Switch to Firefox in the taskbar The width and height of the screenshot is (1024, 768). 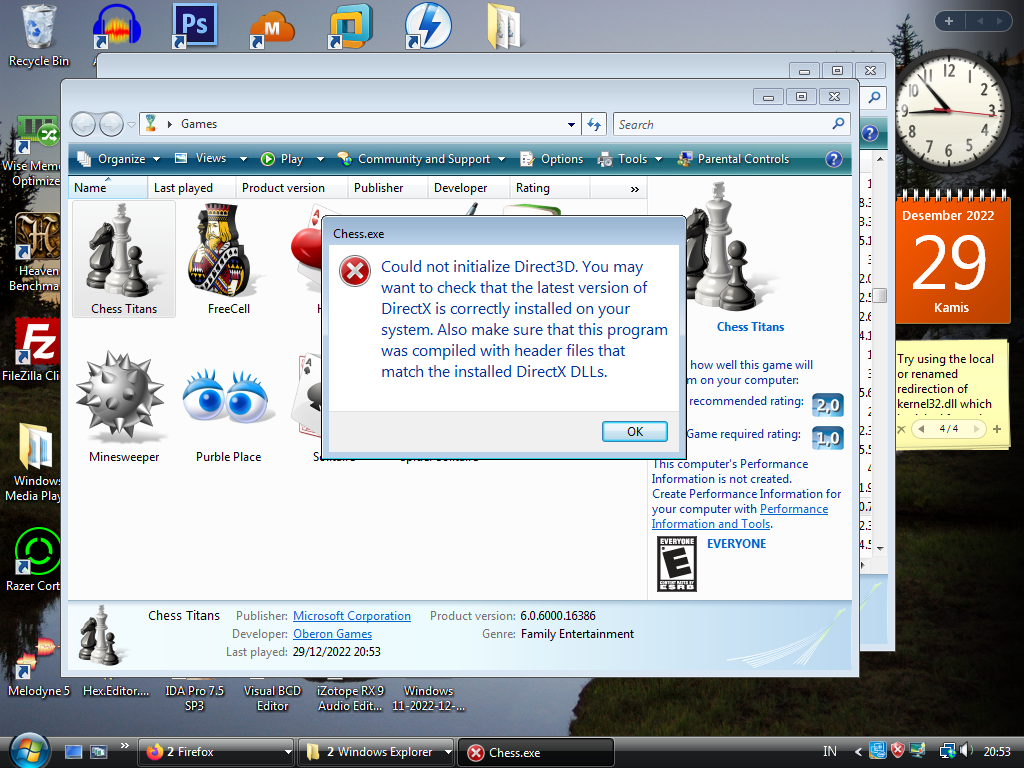(x=217, y=752)
